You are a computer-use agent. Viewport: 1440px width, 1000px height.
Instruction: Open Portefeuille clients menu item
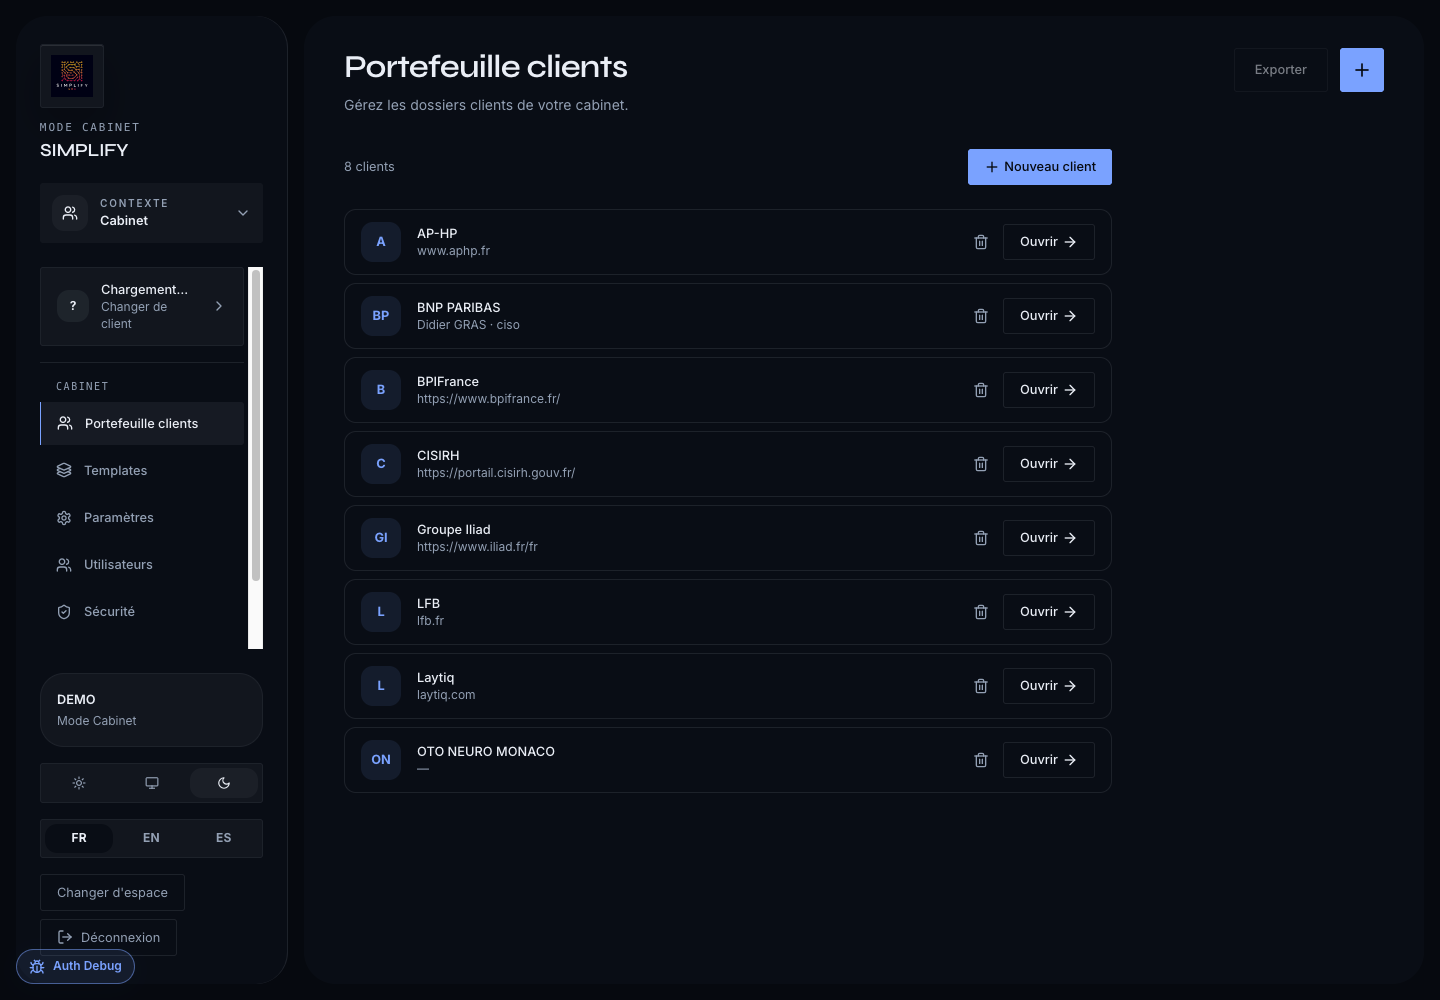[142, 424]
